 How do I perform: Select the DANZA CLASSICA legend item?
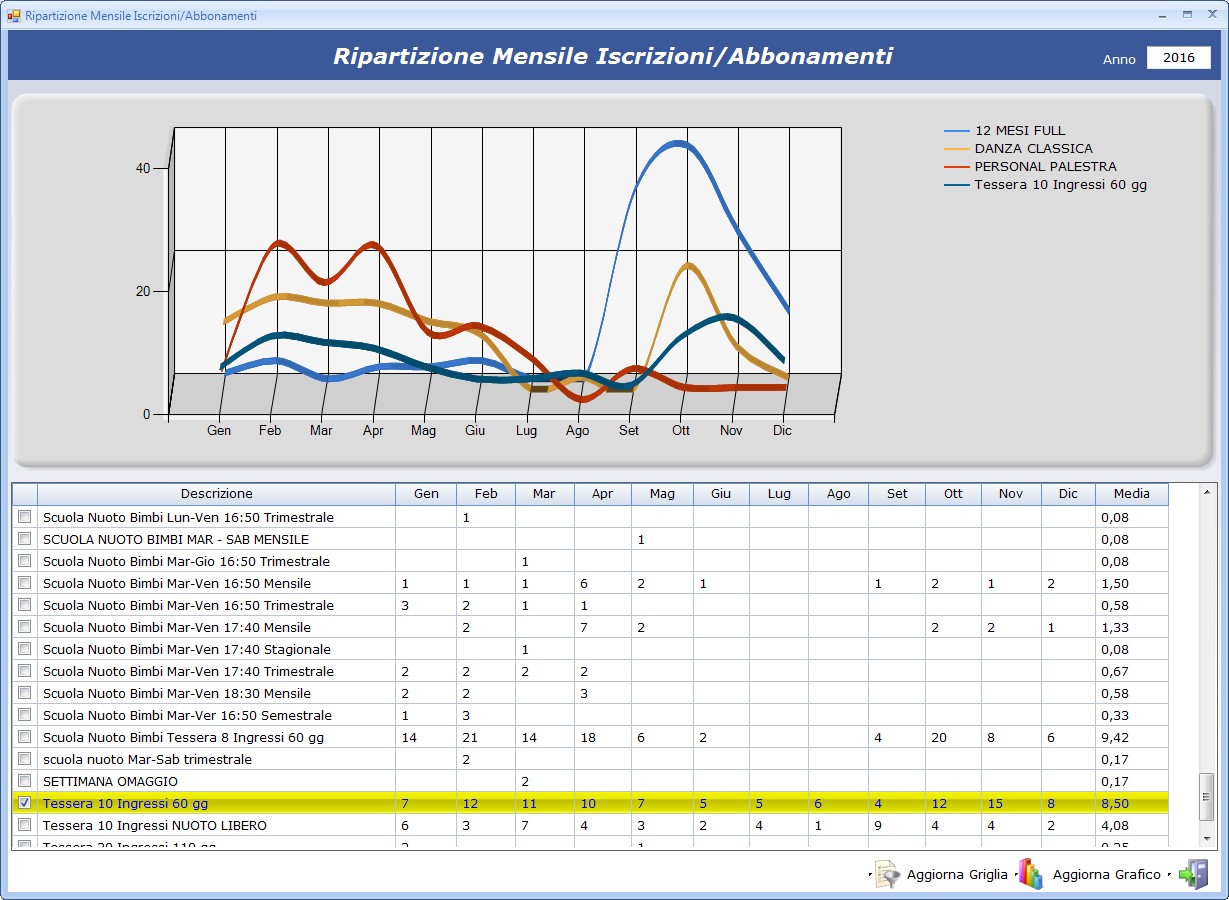pos(1033,149)
